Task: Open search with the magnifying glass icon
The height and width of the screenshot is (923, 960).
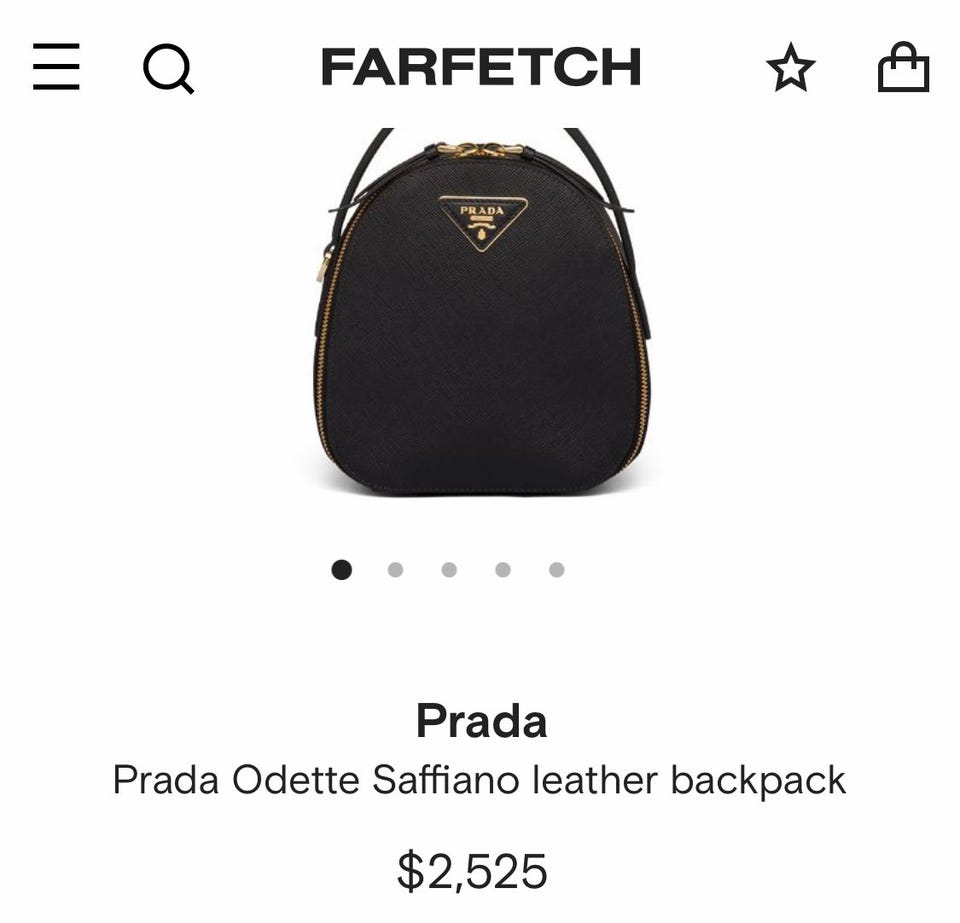Action: (x=168, y=68)
